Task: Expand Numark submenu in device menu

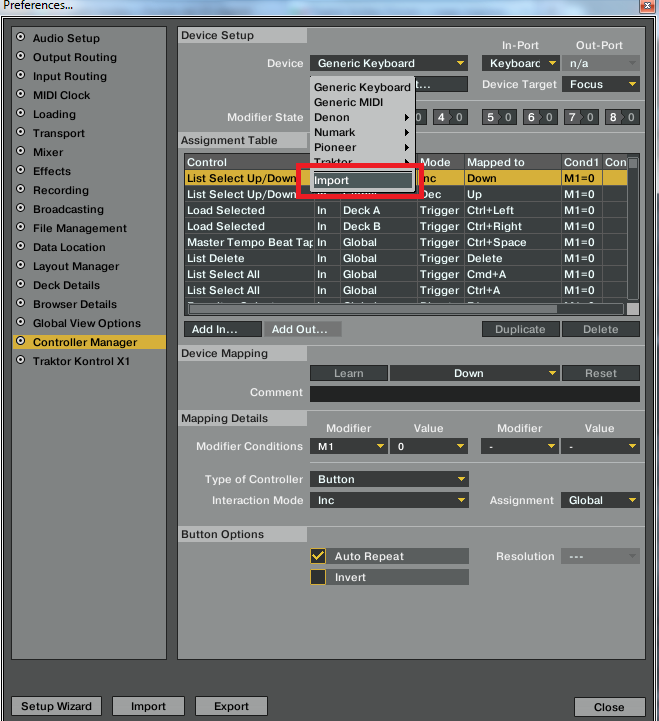Action: [362, 132]
